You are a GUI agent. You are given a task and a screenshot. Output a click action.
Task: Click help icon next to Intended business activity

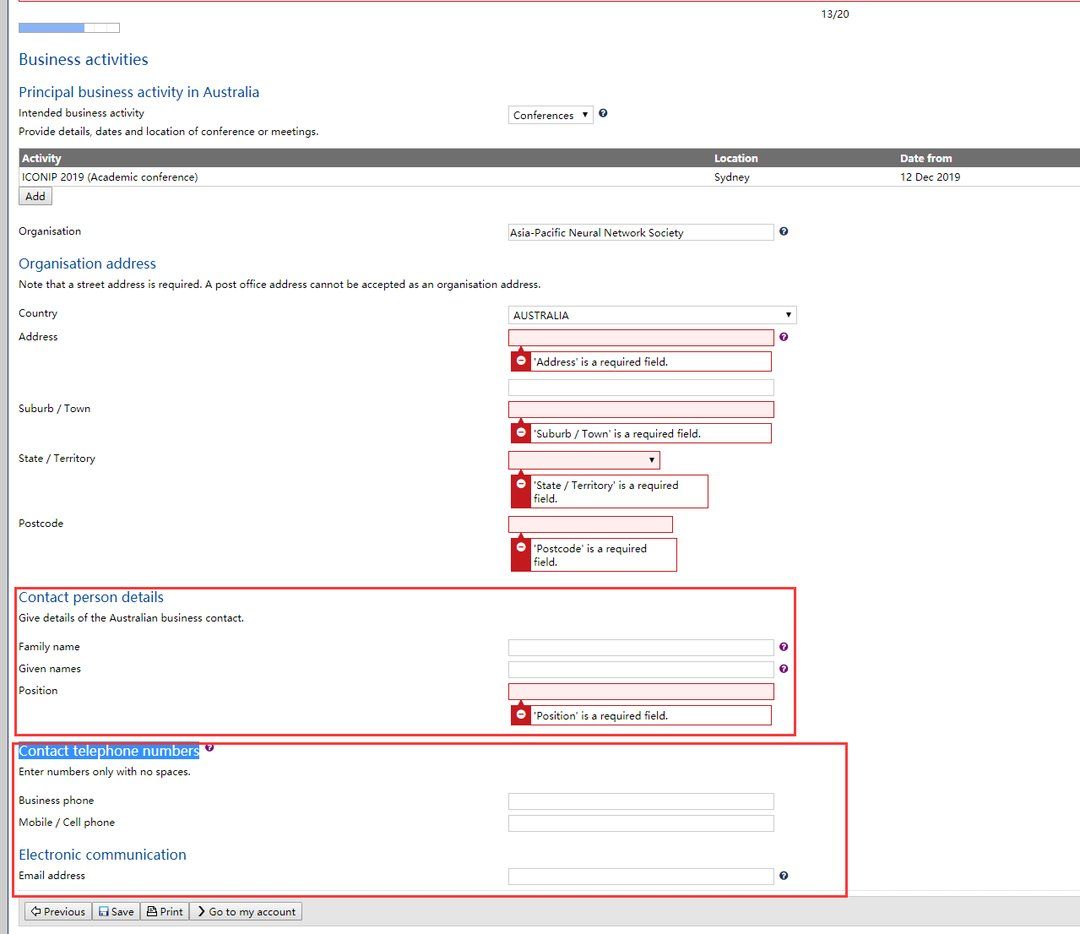tap(603, 114)
